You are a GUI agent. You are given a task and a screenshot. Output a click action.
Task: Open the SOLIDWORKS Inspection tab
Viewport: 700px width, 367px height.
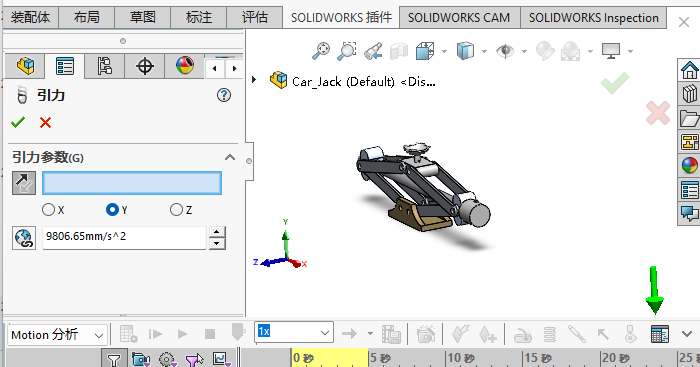coord(594,17)
